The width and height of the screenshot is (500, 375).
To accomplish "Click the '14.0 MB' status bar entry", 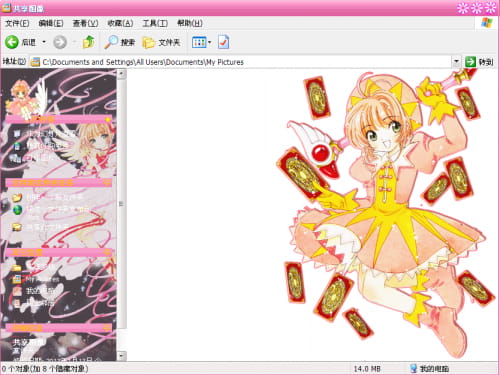I will [x=367, y=369].
